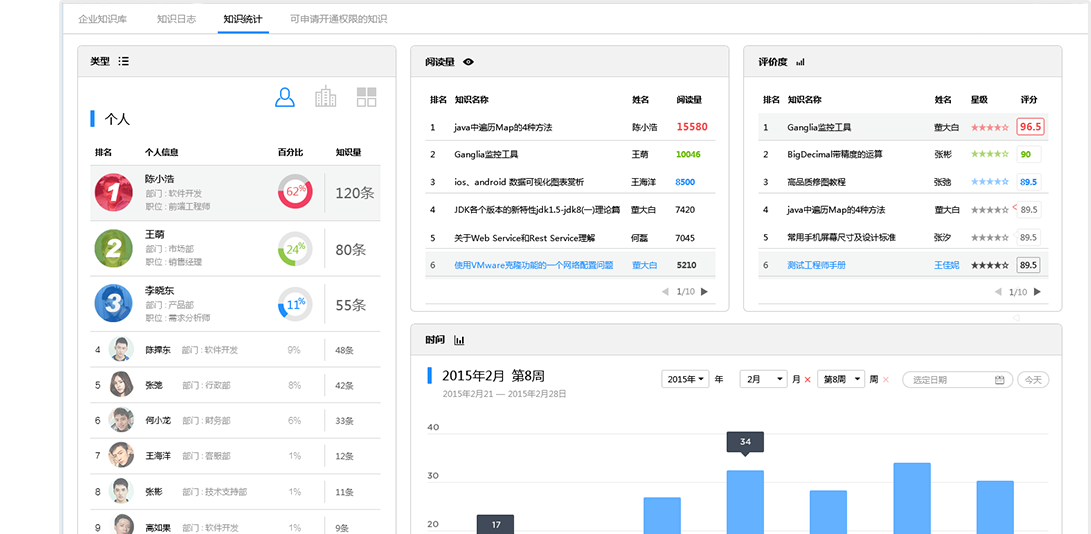Open the 2015年 year dropdown

[685, 379]
